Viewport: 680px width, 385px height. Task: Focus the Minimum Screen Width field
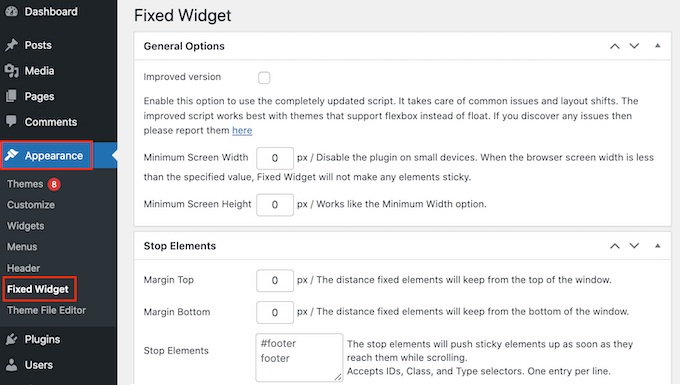[275, 158]
